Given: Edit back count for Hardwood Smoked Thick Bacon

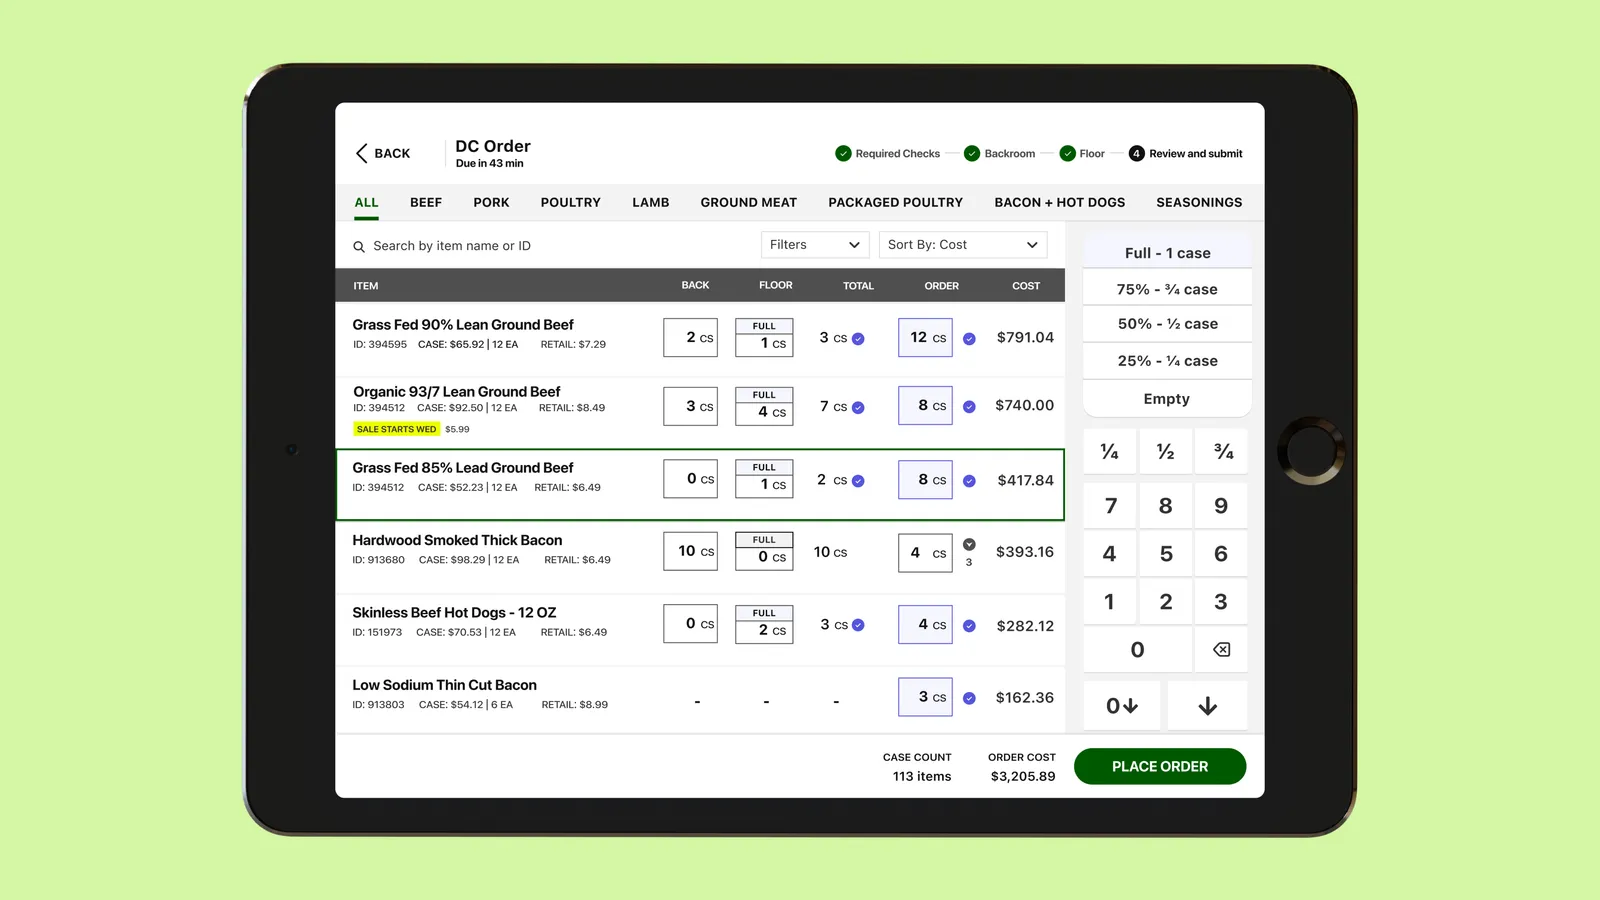Looking at the screenshot, I should pyautogui.click(x=690, y=551).
